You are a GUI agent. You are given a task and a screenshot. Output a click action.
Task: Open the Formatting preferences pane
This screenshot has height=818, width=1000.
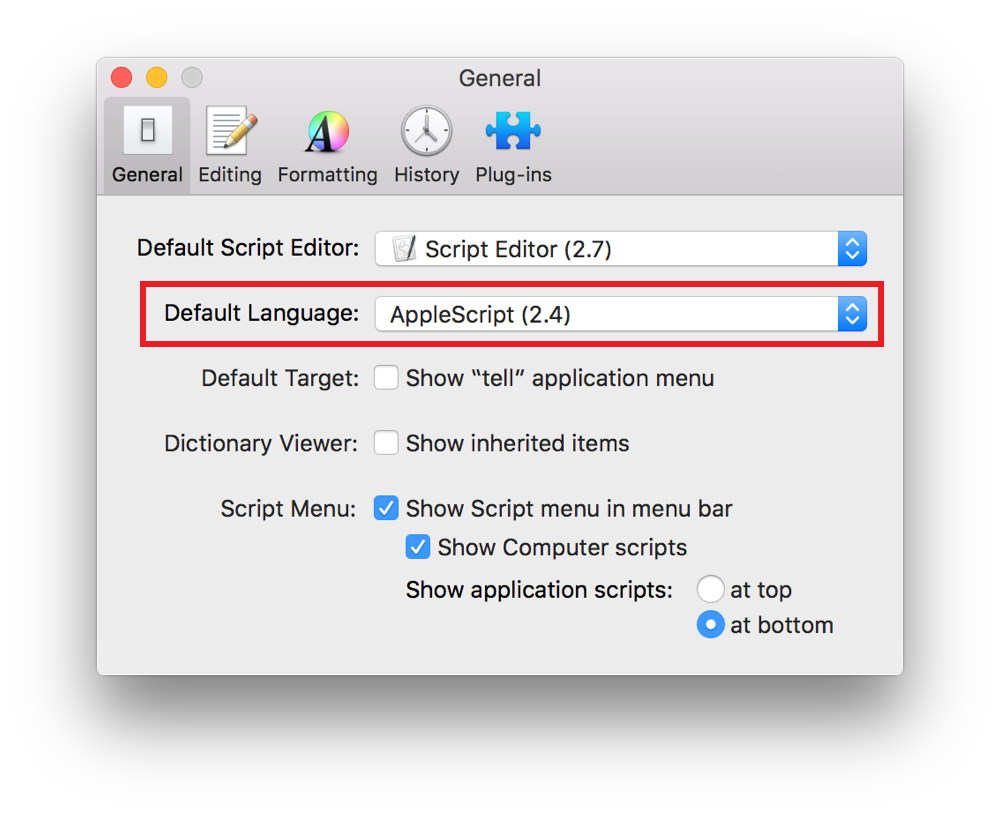coord(327,141)
